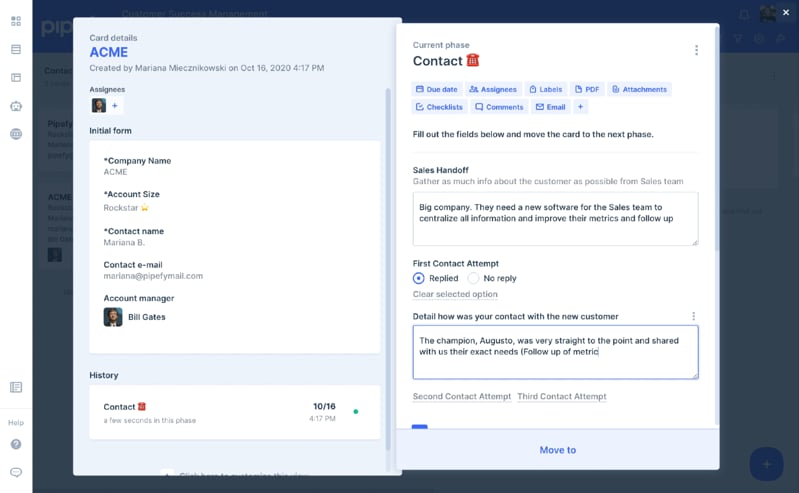The image size is (799, 493).
Task: Click the Move to button
Action: coord(557,450)
